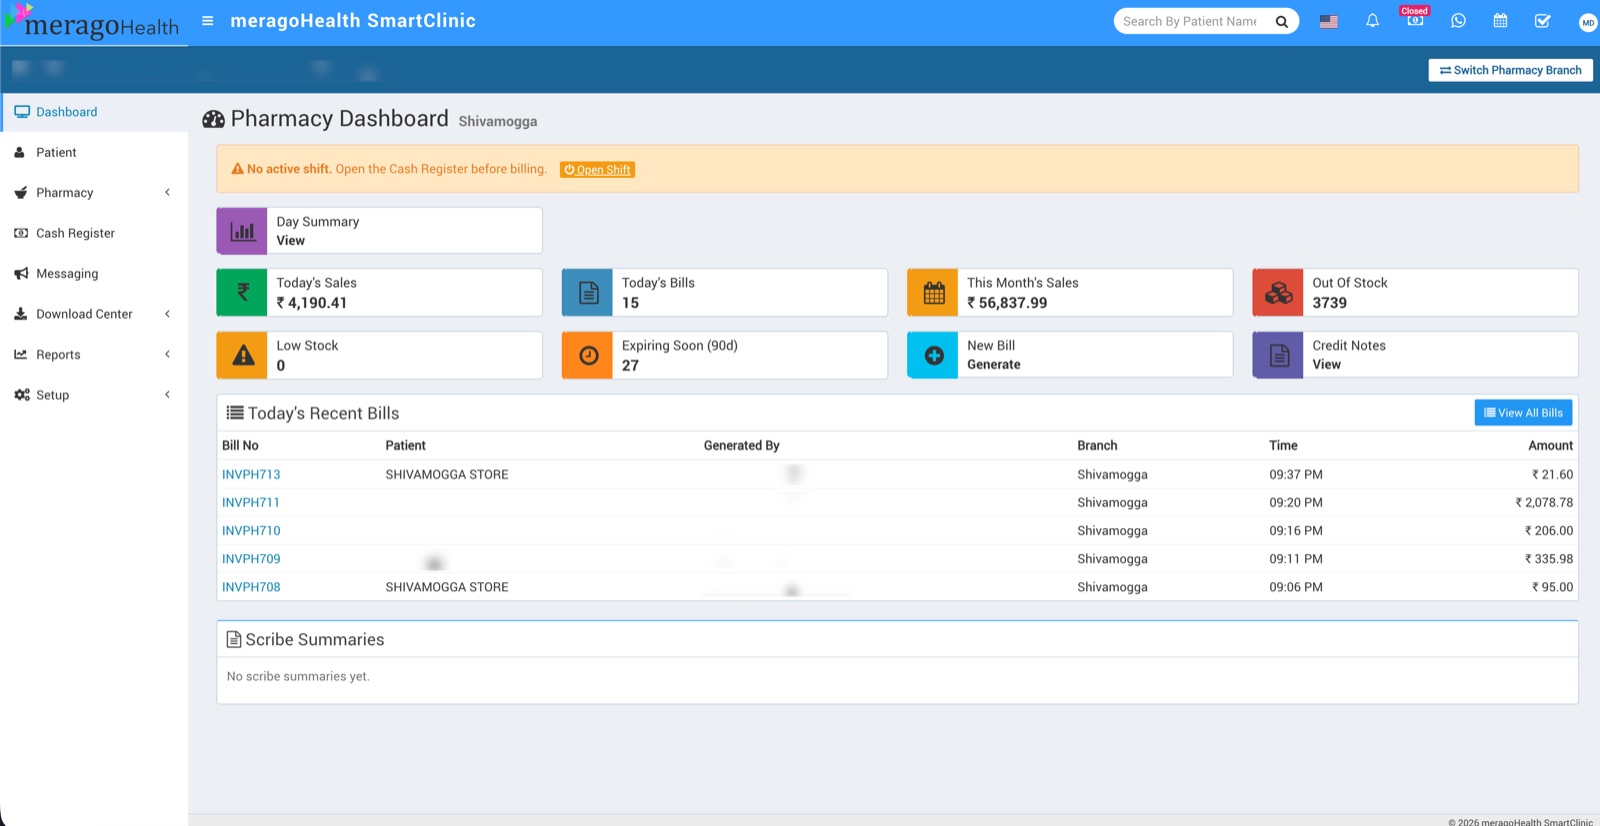Screen dimensions: 1600x826
Task: Toggle the hamburger sidebar menu icon
Action: pos(207,21)
